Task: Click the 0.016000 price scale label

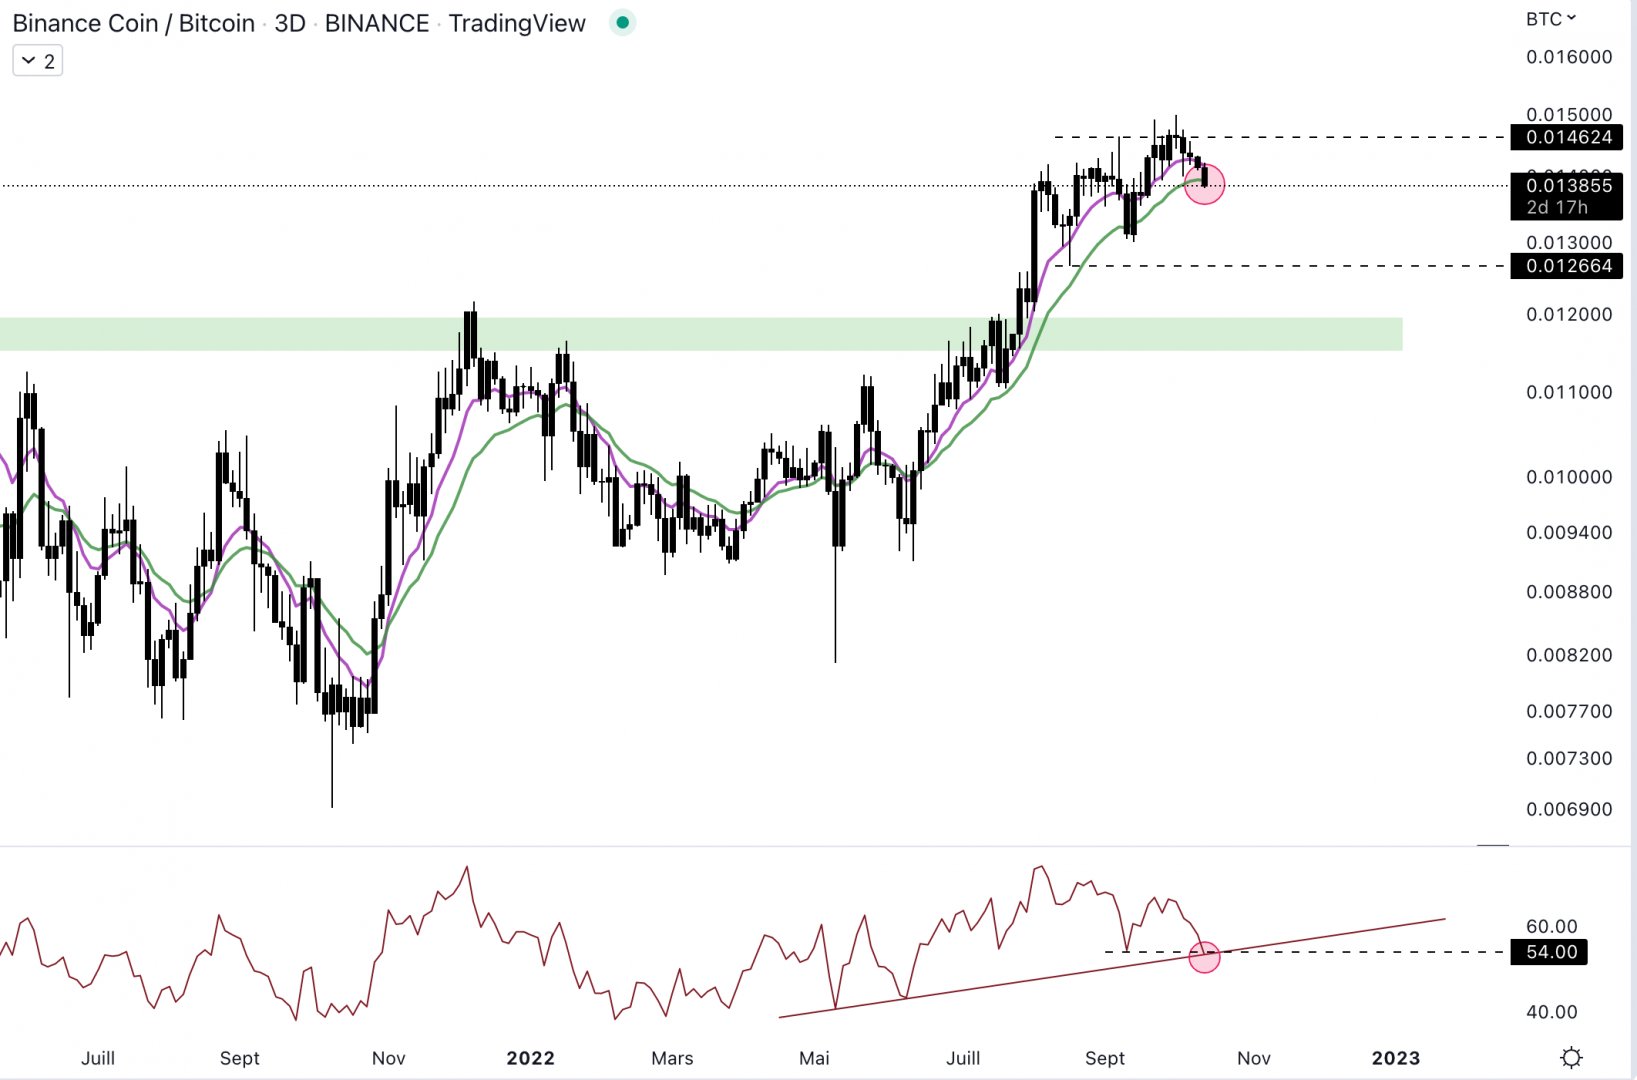Action: [1568, 57]
